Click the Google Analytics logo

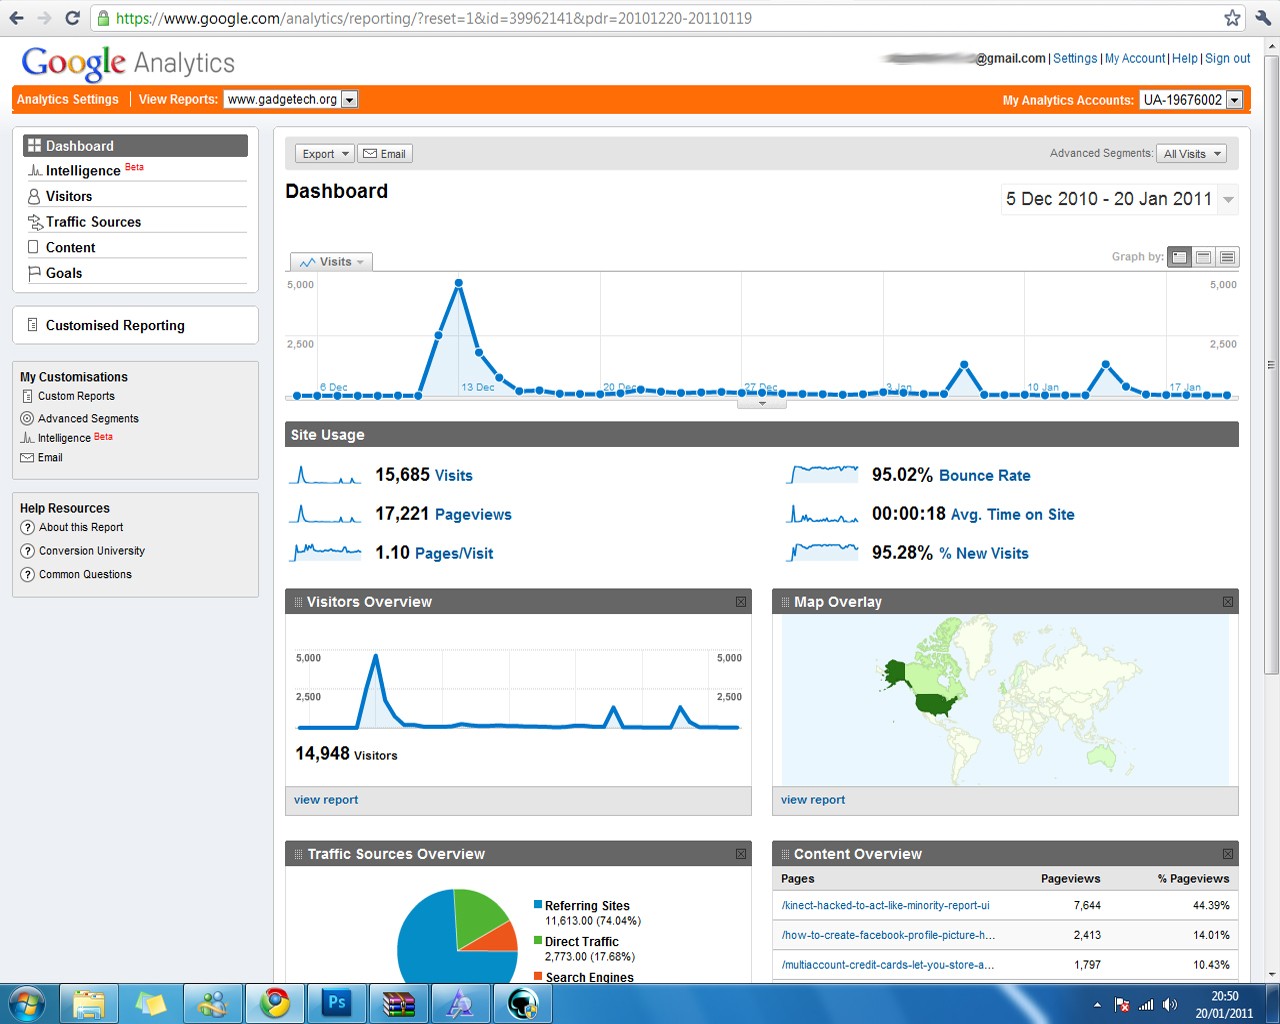[128, 63]
